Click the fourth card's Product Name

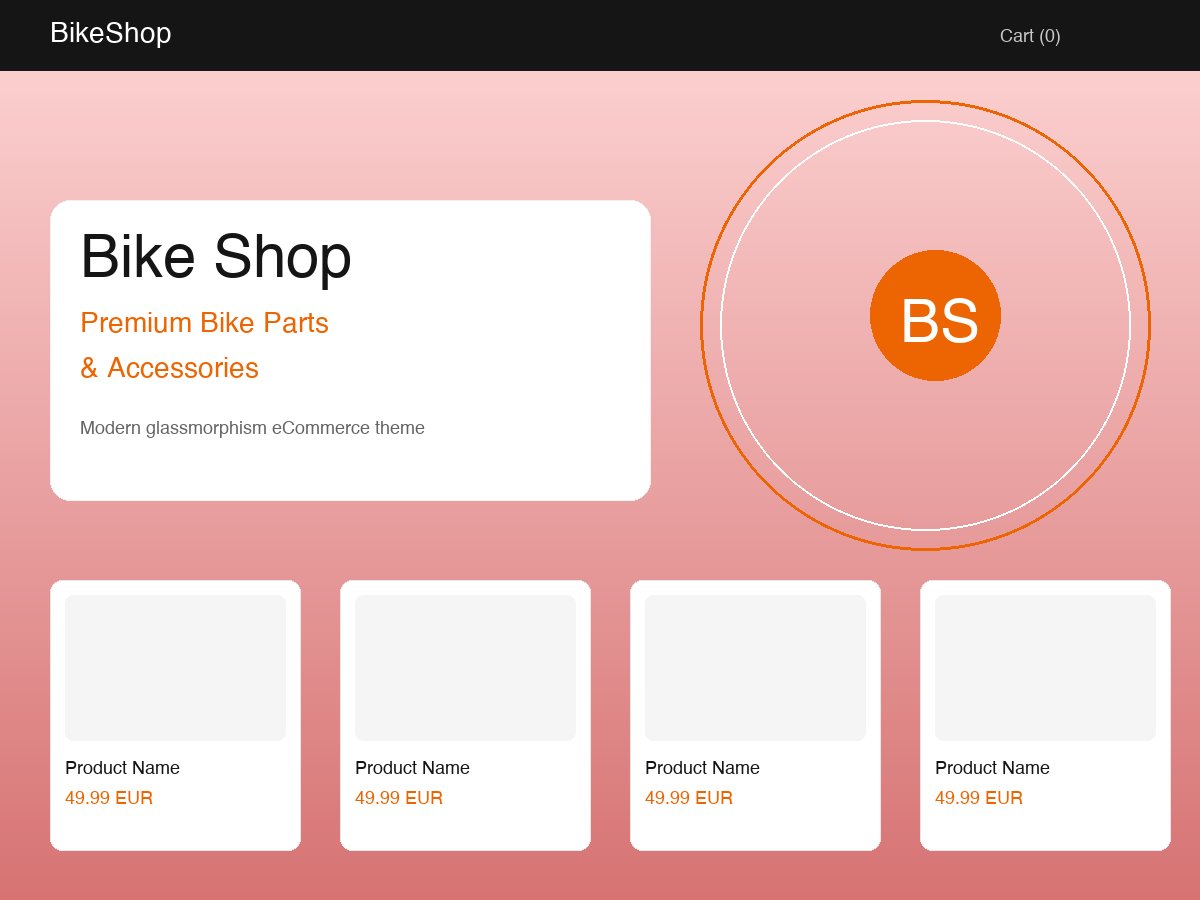(992, 768)
